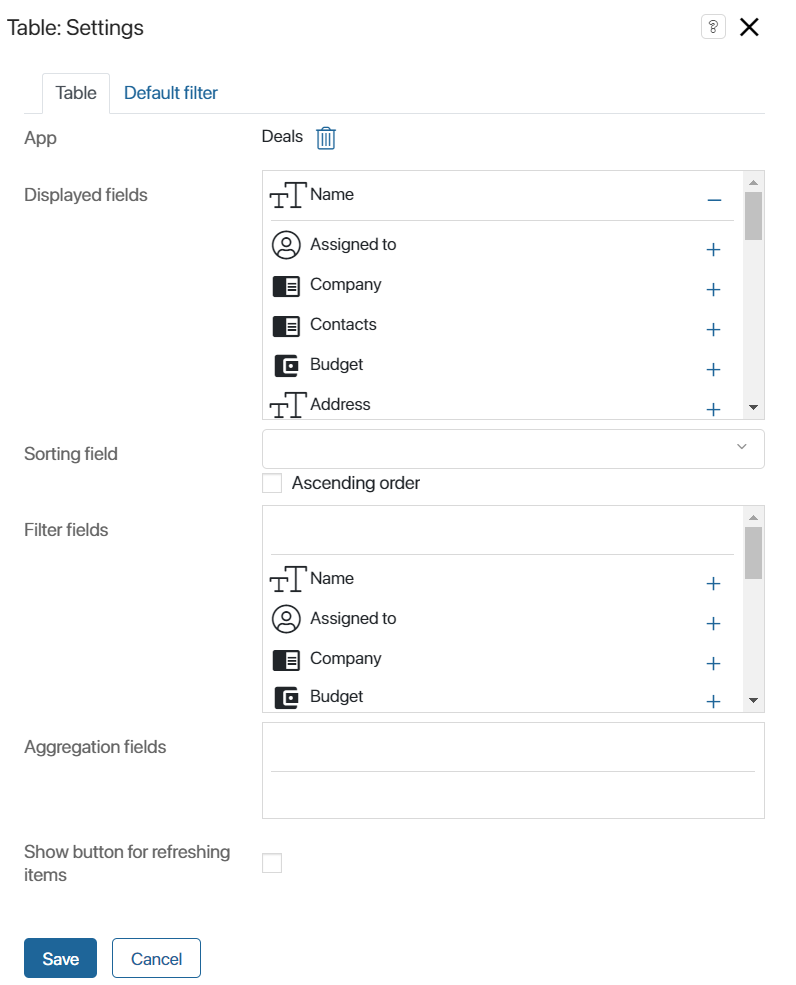Click the Filter fields scrollbar down arrow
The height and width of the screenshot is (985, 796).
pyautogui.click(x=753, y=700)
